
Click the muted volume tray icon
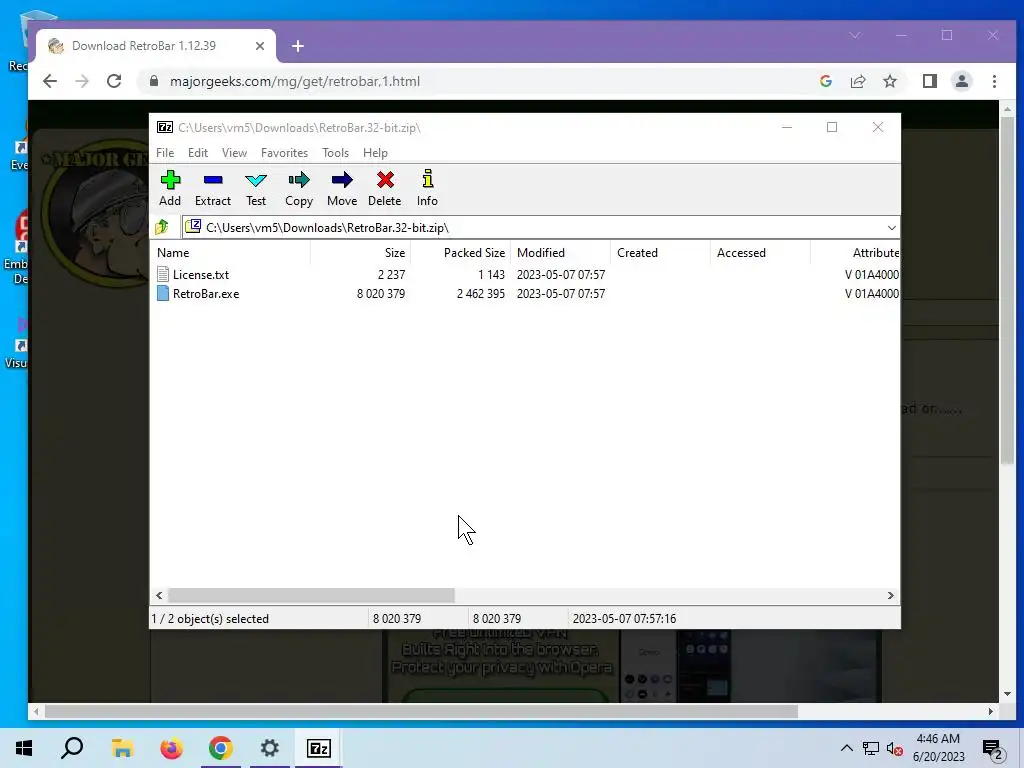[x=895, y=748]
